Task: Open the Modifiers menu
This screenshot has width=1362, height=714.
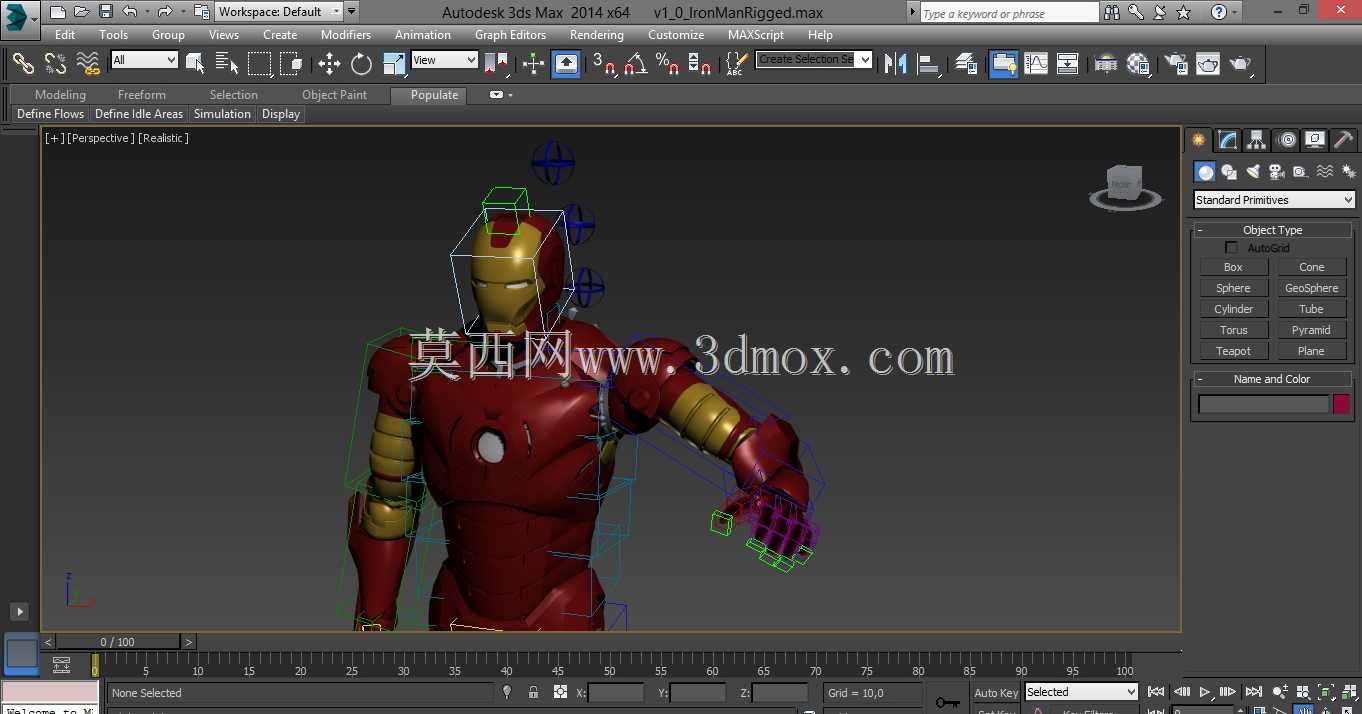Action: (346, 35)
